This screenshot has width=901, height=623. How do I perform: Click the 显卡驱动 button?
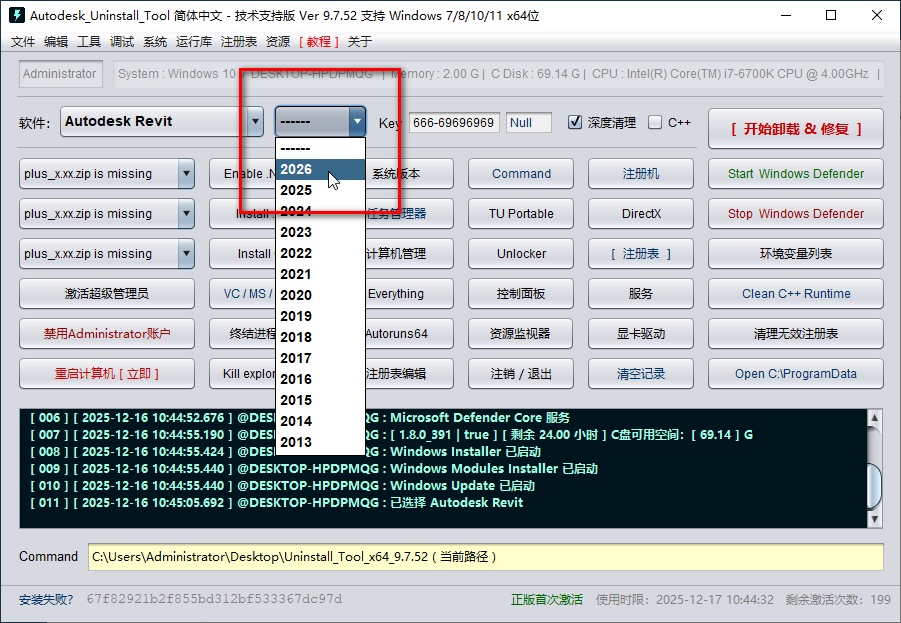click(641, 333)
